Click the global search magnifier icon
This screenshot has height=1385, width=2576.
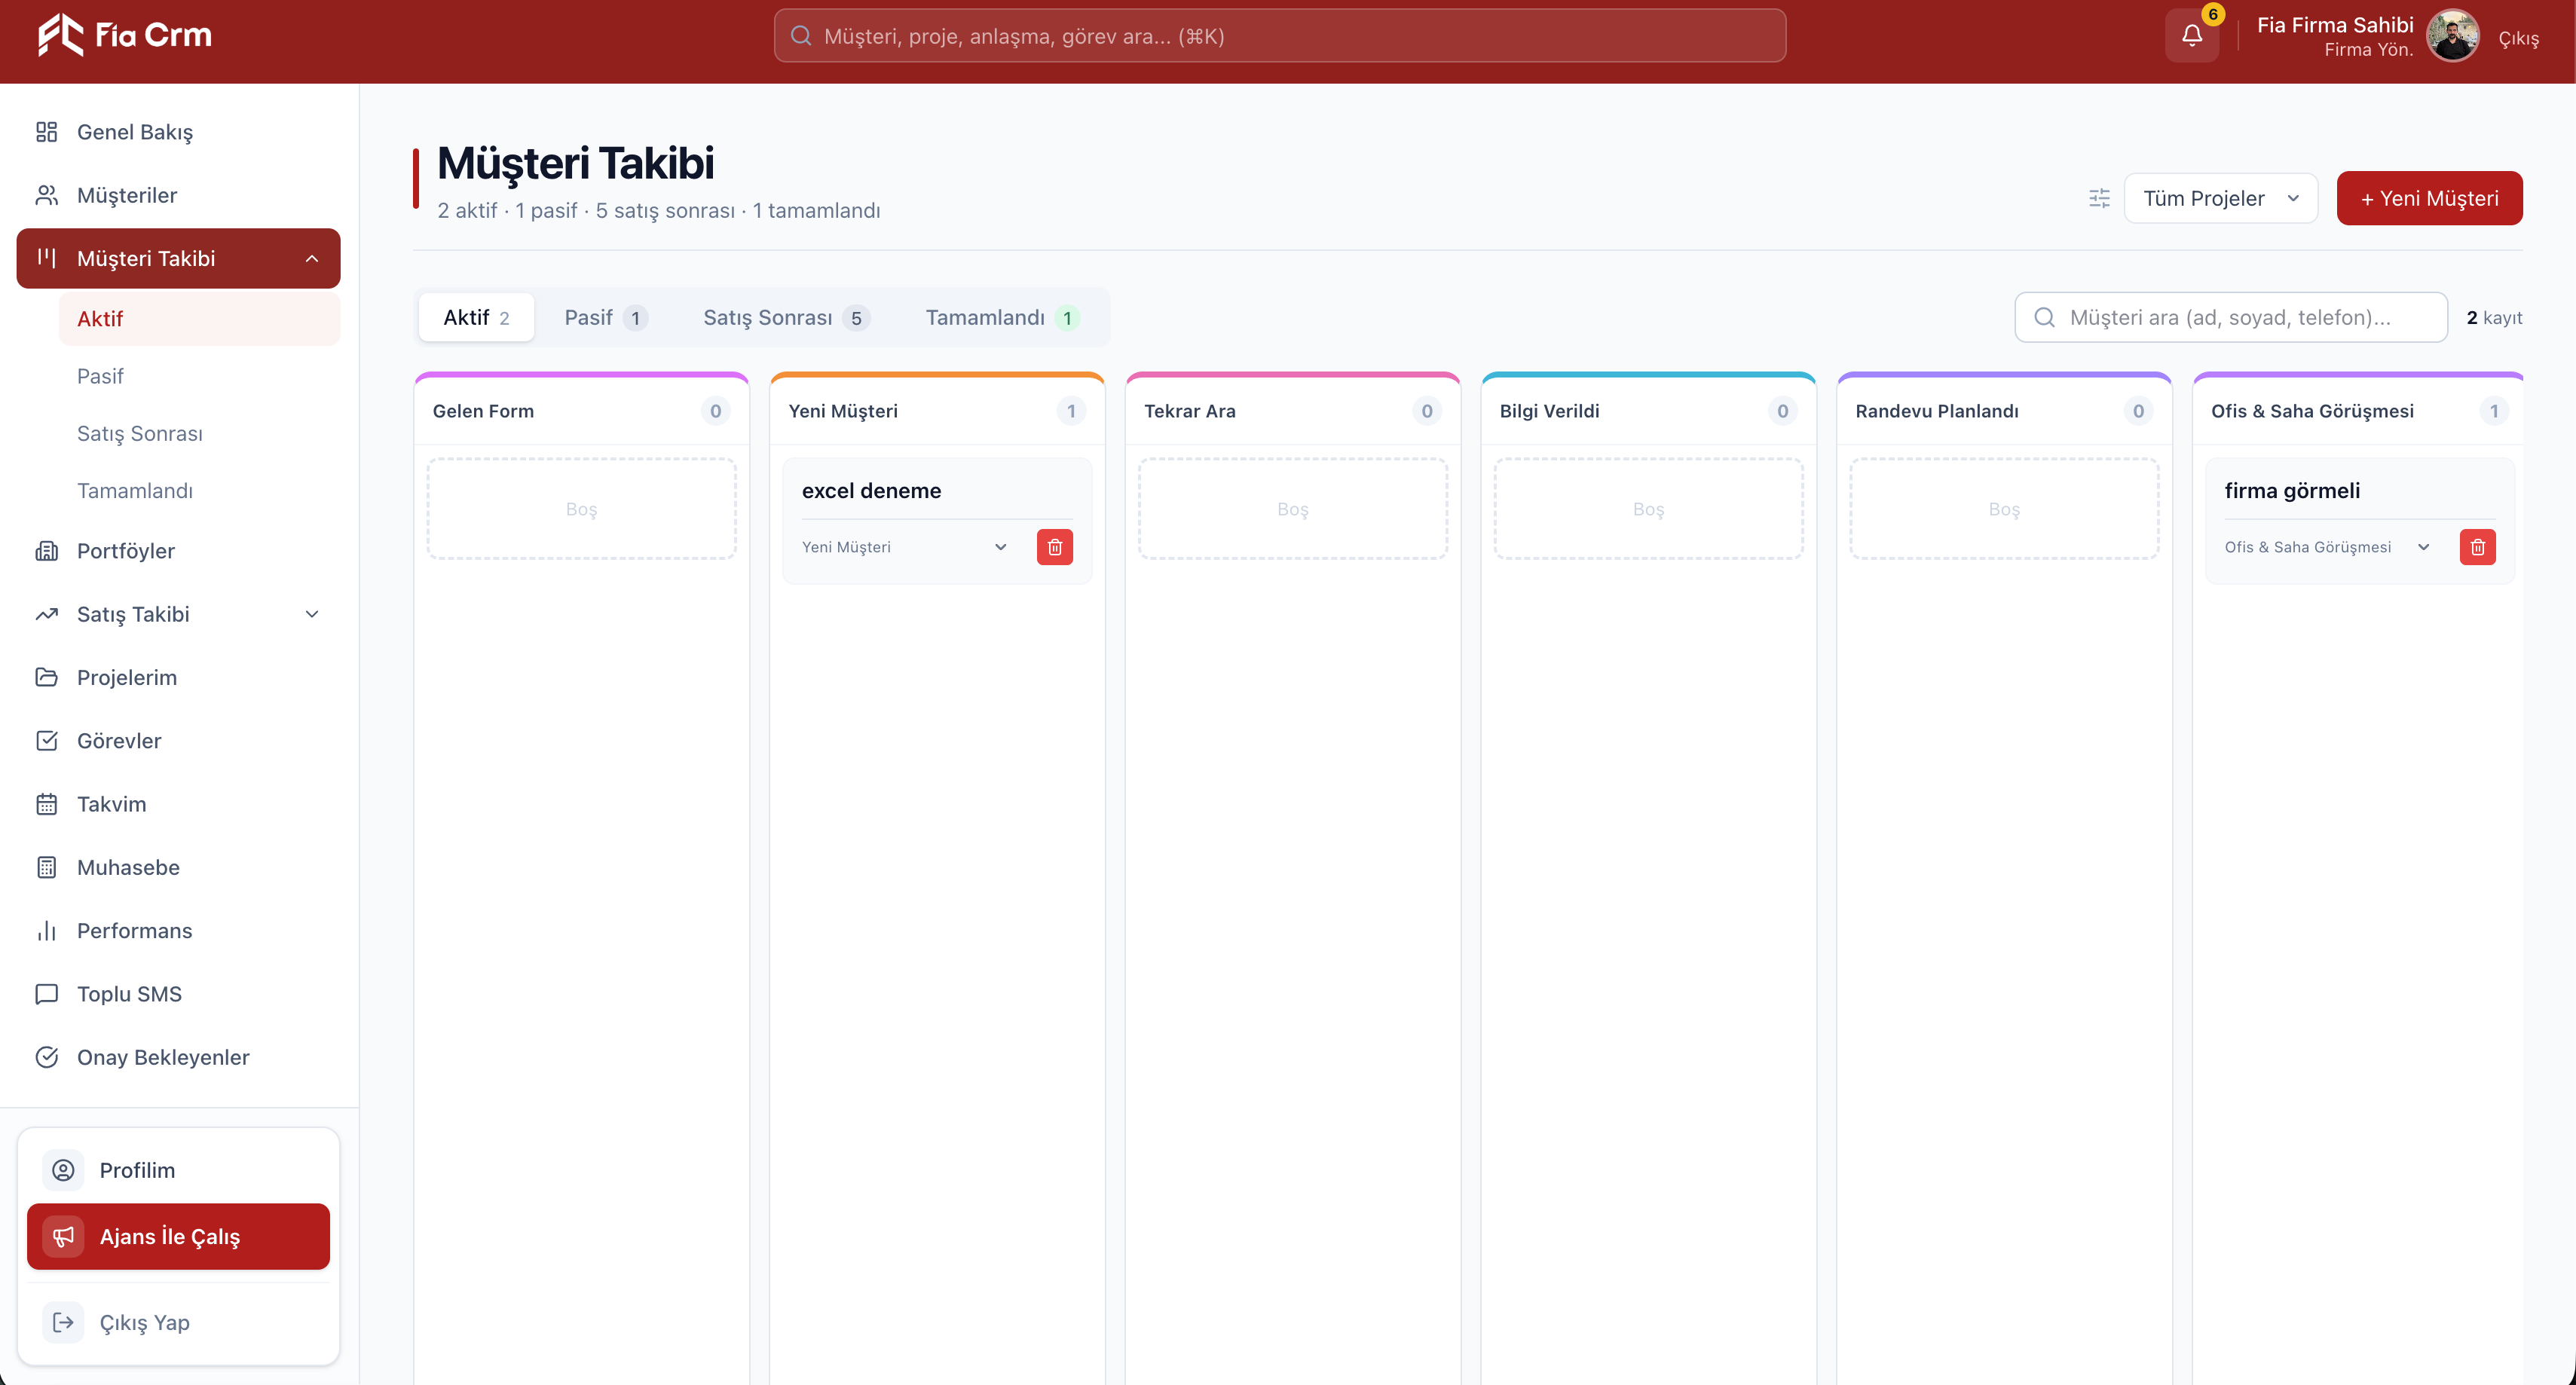(x=800, y=36)
